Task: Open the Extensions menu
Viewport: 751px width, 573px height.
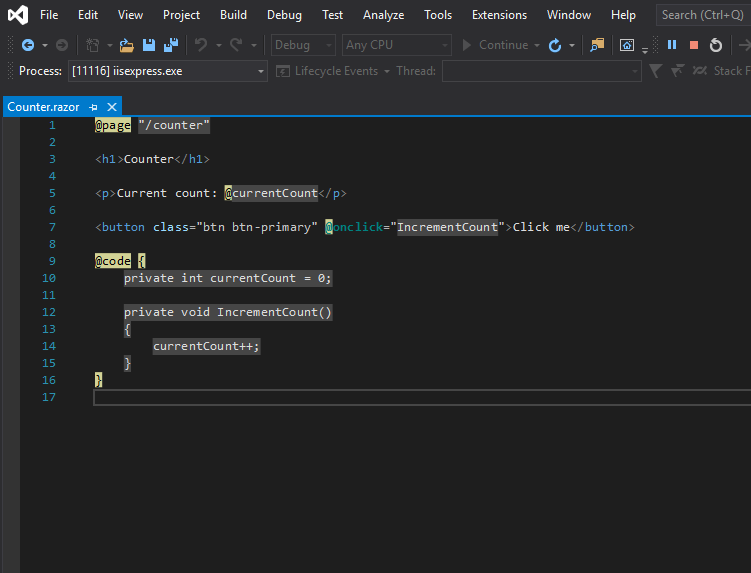Action: click(499, 15)
